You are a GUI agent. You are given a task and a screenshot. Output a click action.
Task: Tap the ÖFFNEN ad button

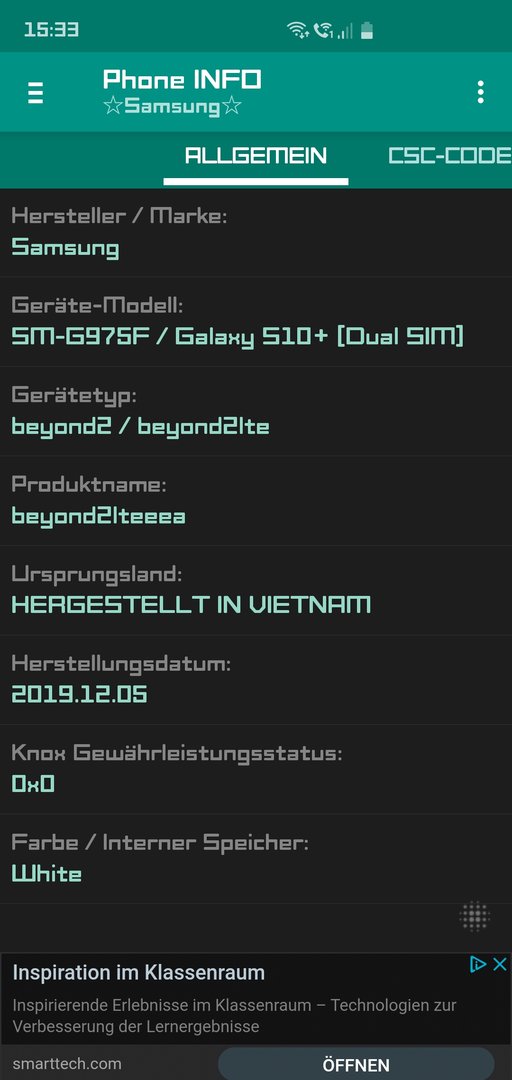[x=356, y=1065]
